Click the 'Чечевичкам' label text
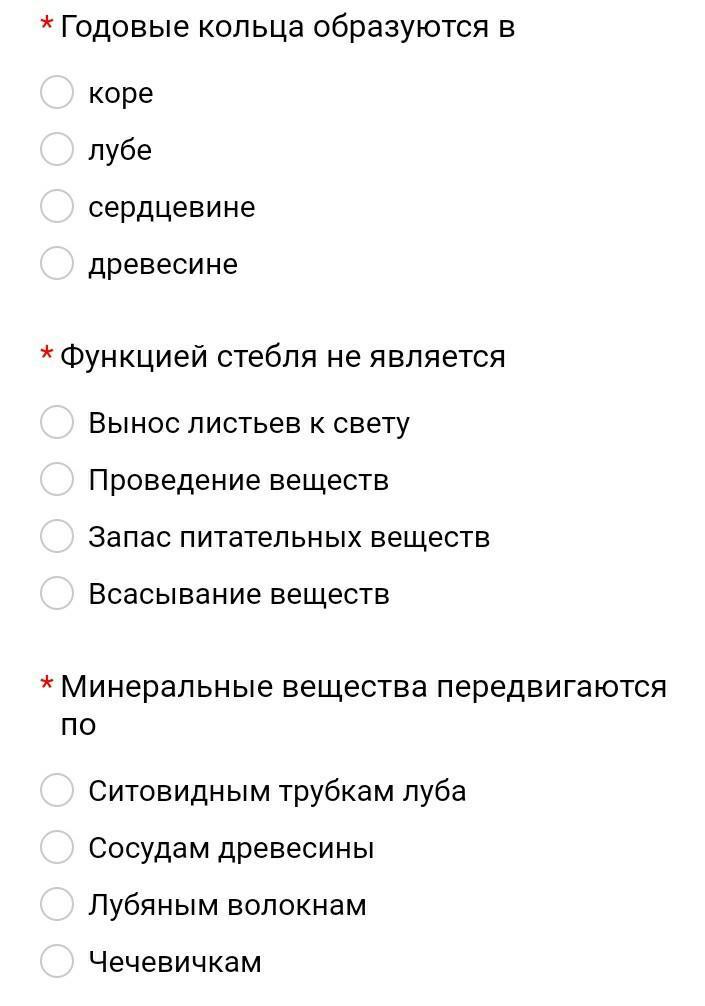 pyautogui.click(x=175, y=962)
